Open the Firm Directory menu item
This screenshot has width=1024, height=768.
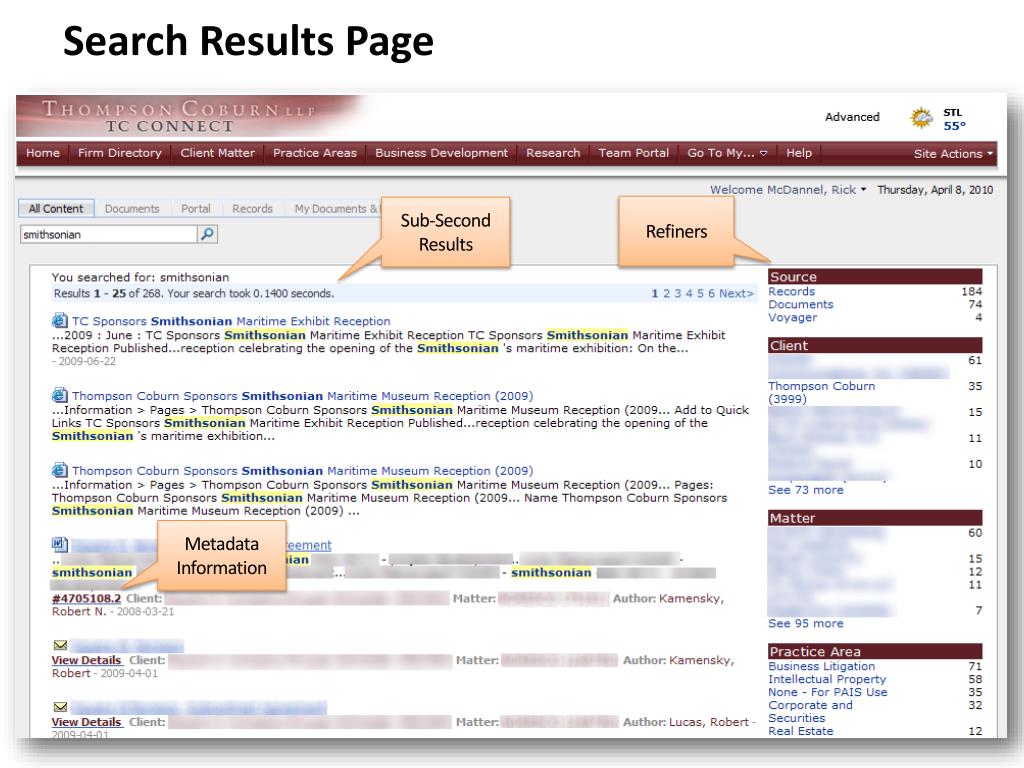[x=120, y=153]
